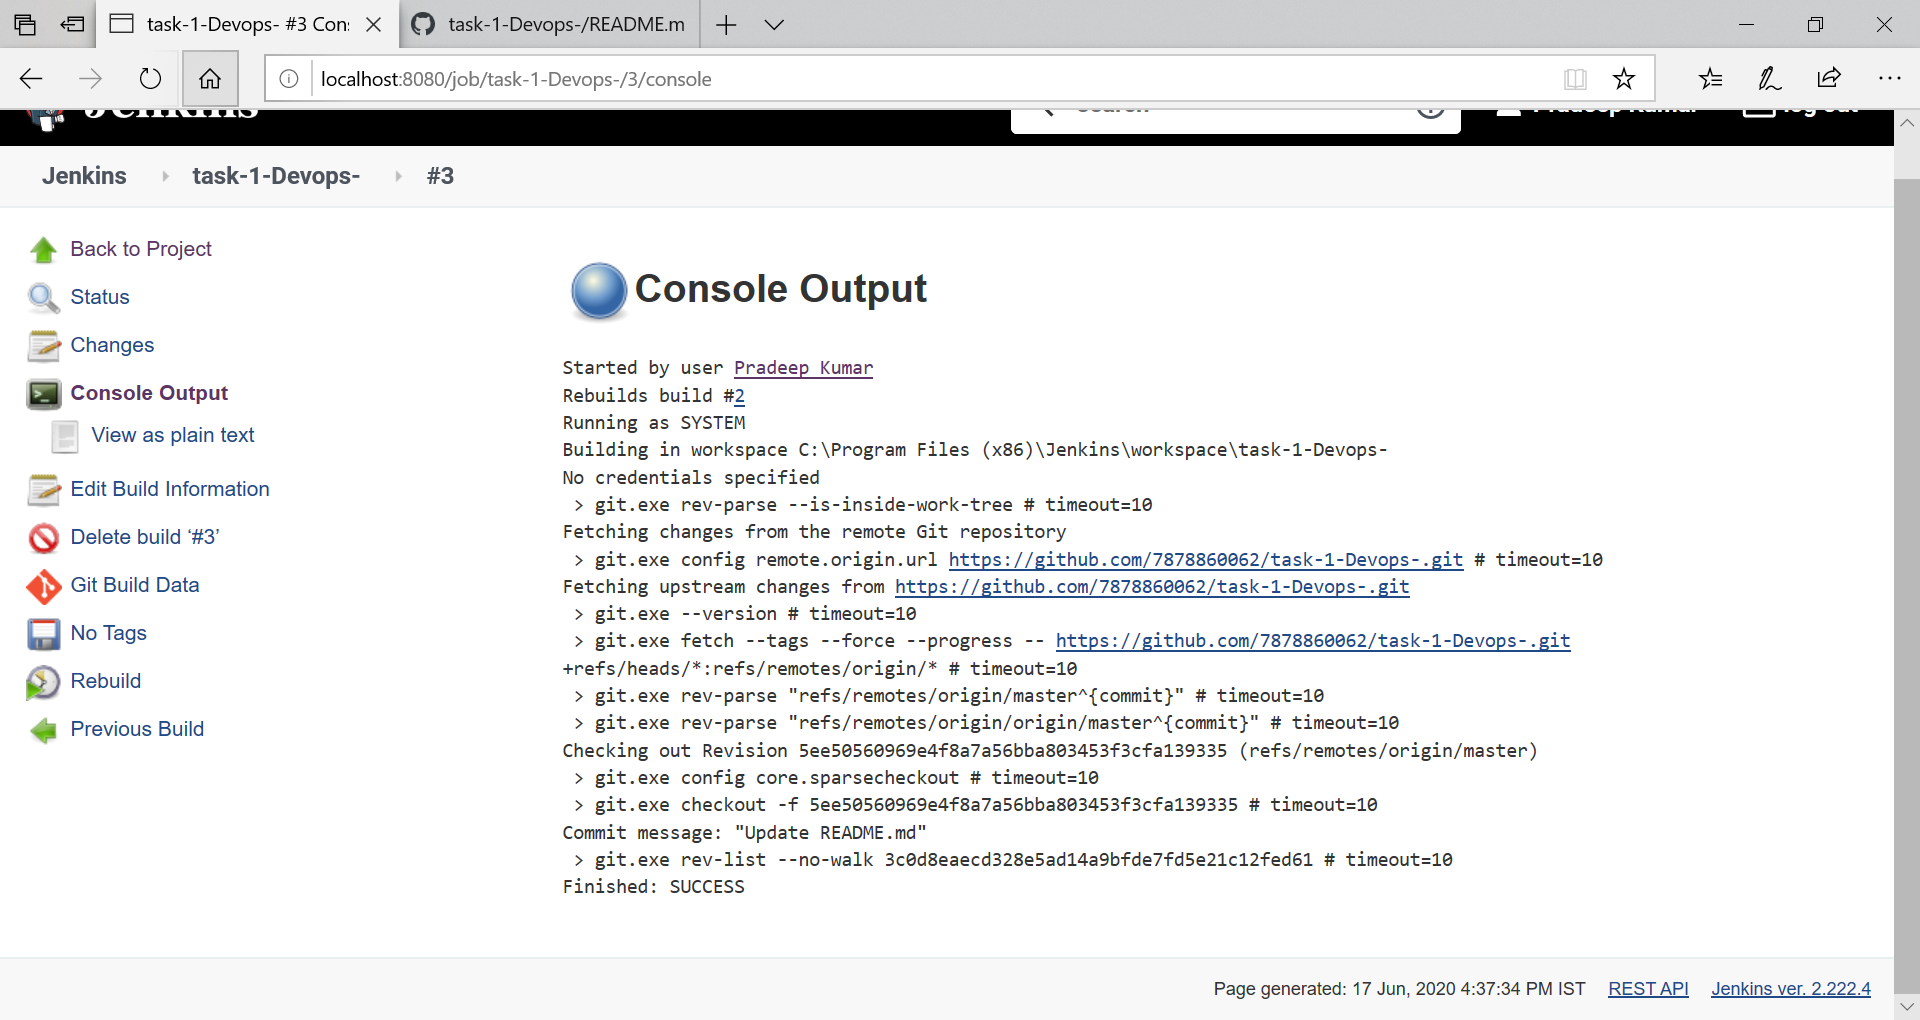Expand the tab list chevron dropdown
The width and height of the screenshot is (1920, 1020).
tap(774, 24)
